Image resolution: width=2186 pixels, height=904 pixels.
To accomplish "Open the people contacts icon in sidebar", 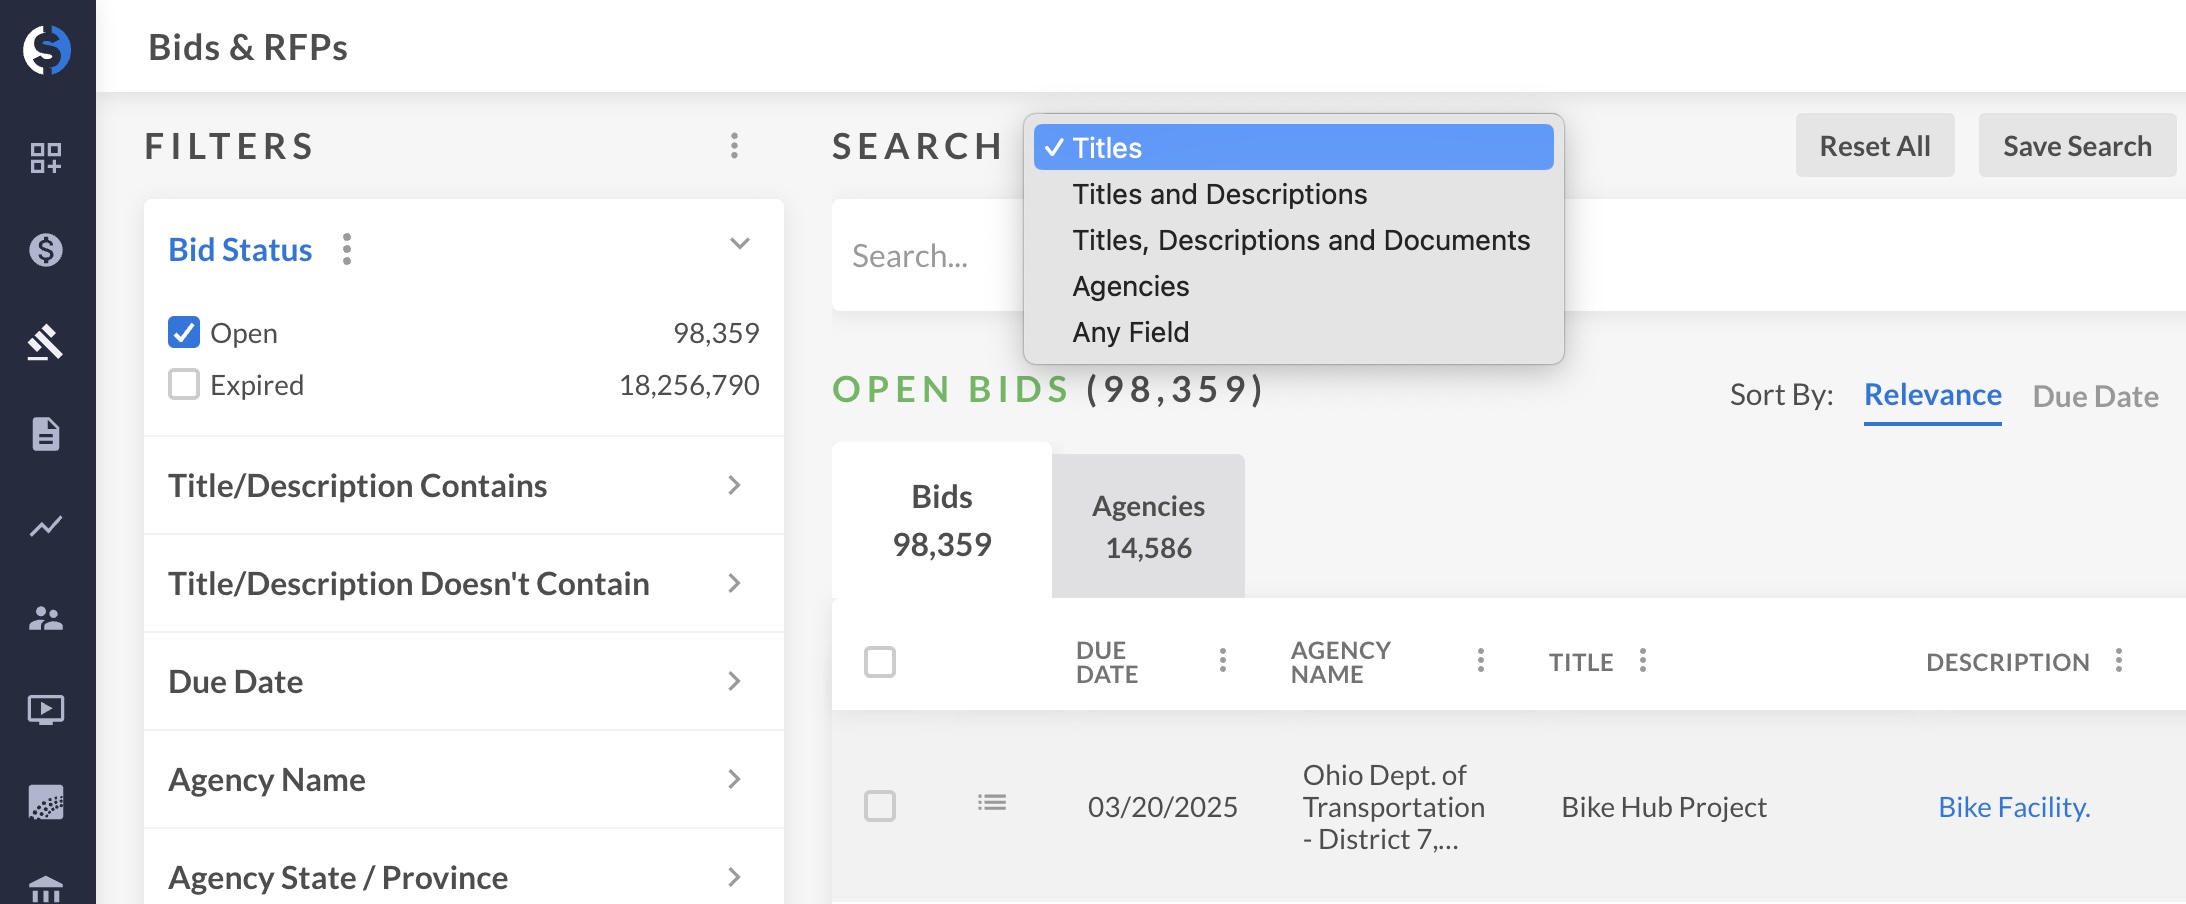I will [x=46, y=618].
